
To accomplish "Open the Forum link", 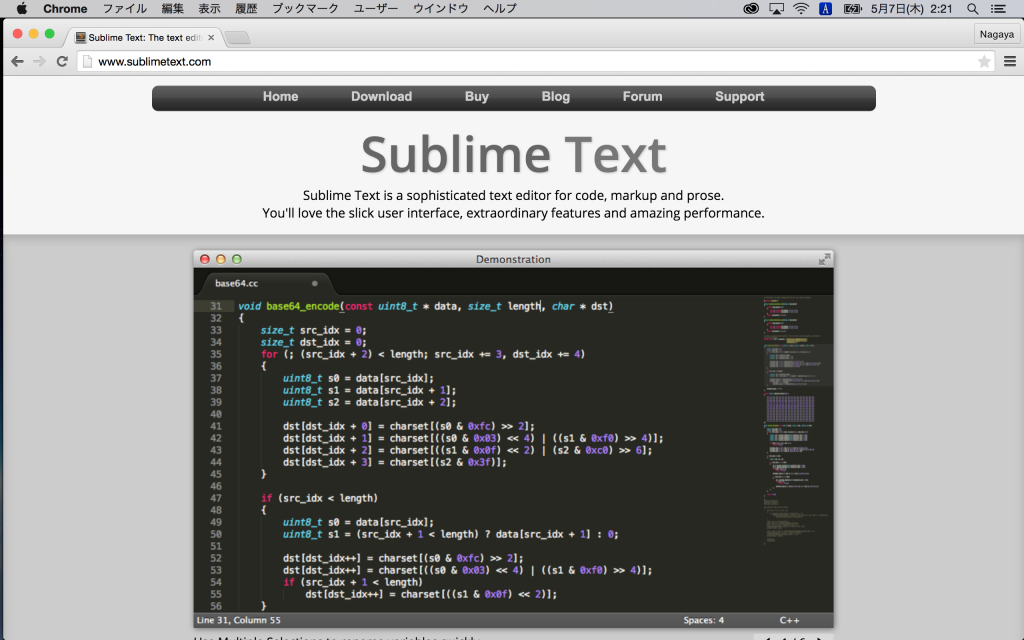I will click(x=642, y=97).
